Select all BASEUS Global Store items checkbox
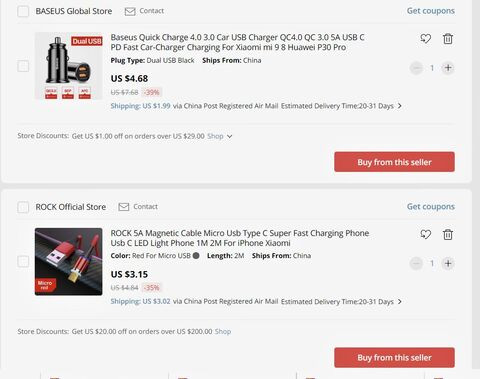 coord(23,11)
